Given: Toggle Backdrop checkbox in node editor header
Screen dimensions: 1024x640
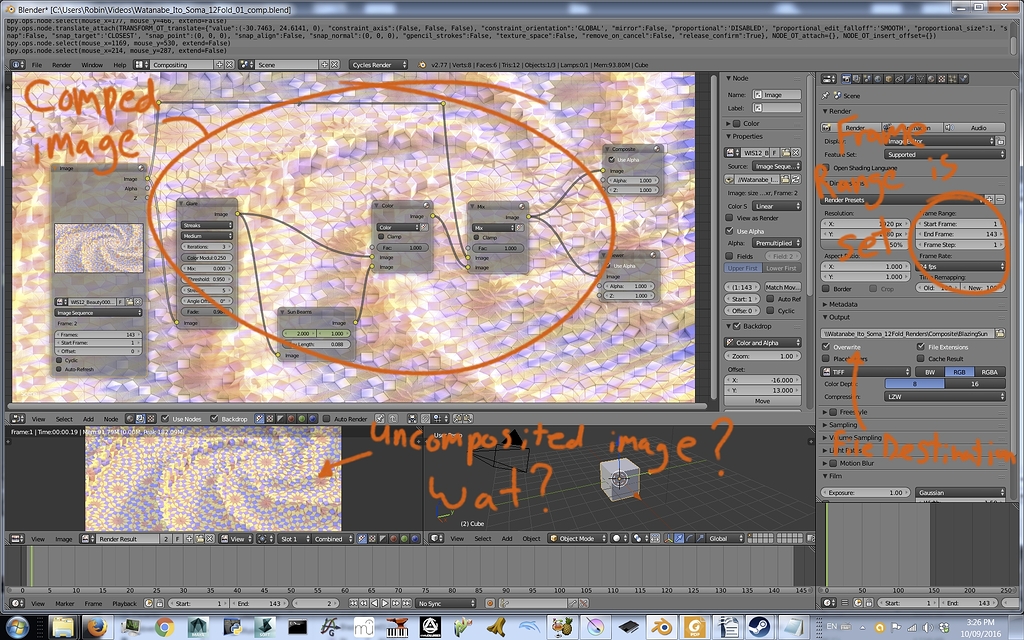Looking at the screenshot, I should click(x=214, y=419).
